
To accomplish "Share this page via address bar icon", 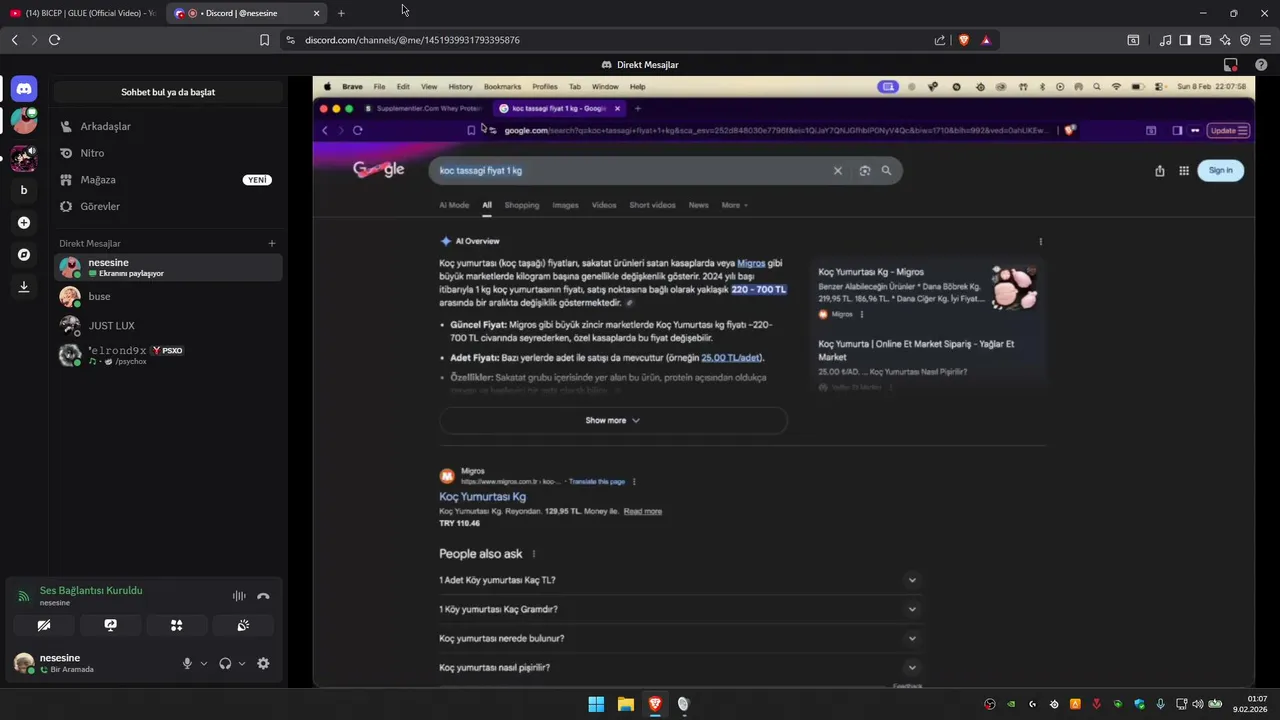I will pos(940,40).
